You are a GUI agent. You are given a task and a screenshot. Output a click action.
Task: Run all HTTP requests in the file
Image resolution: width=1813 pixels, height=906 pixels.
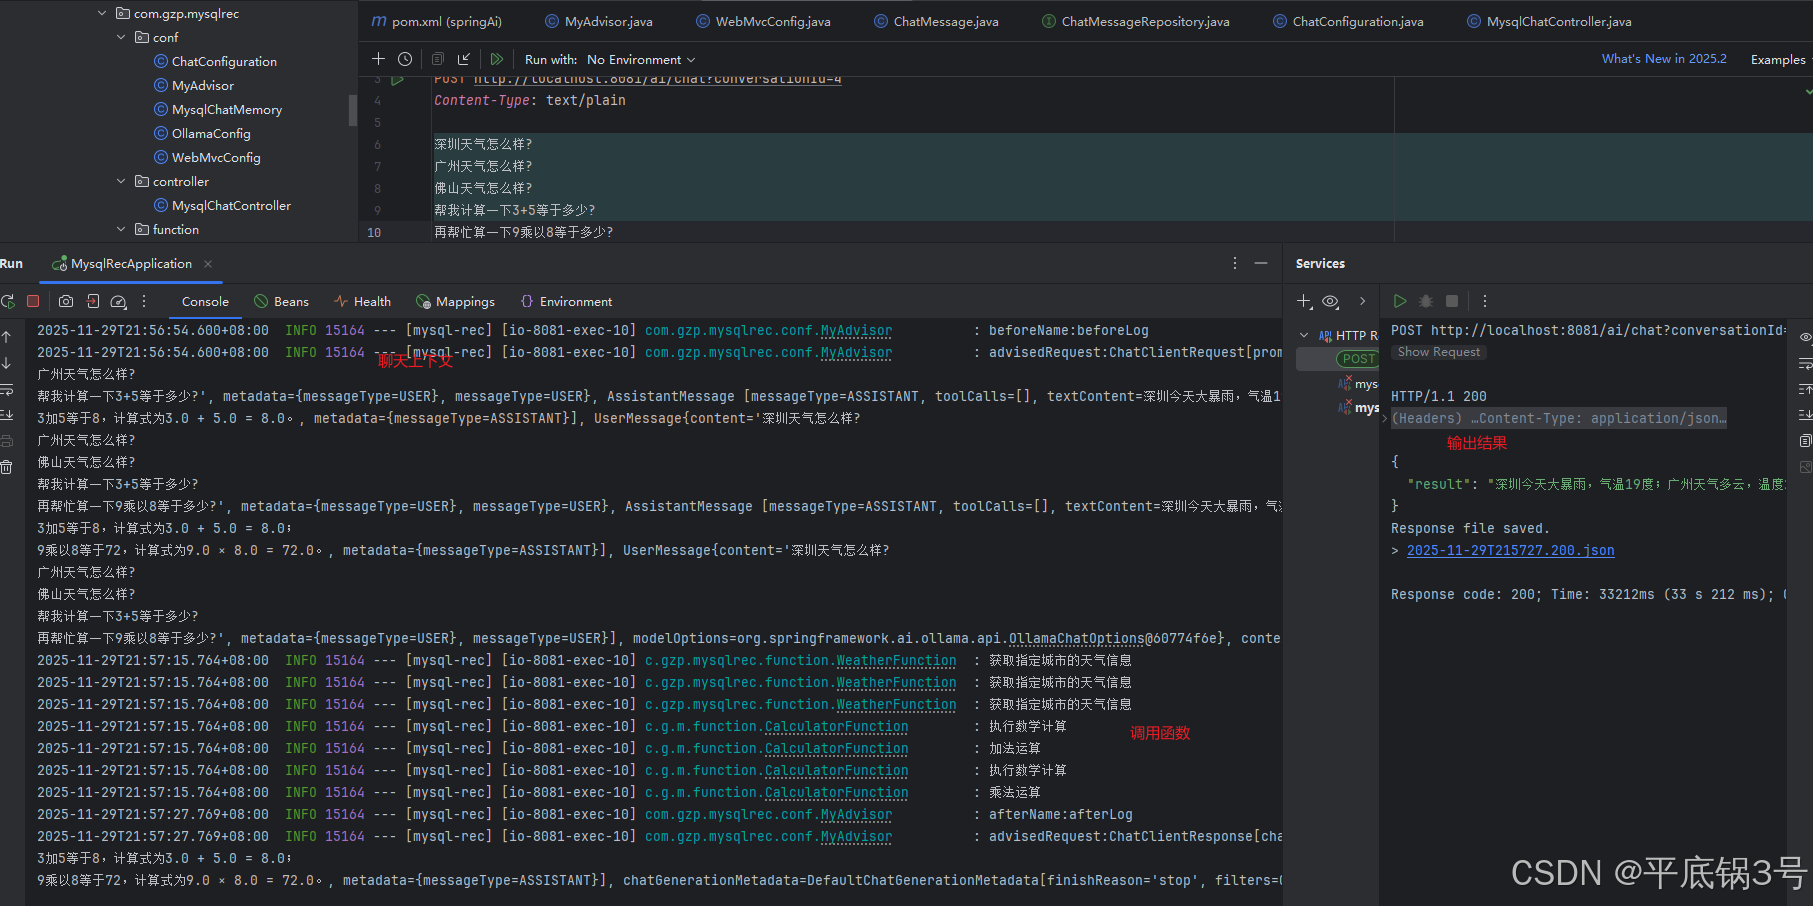(x=497, y=59)
